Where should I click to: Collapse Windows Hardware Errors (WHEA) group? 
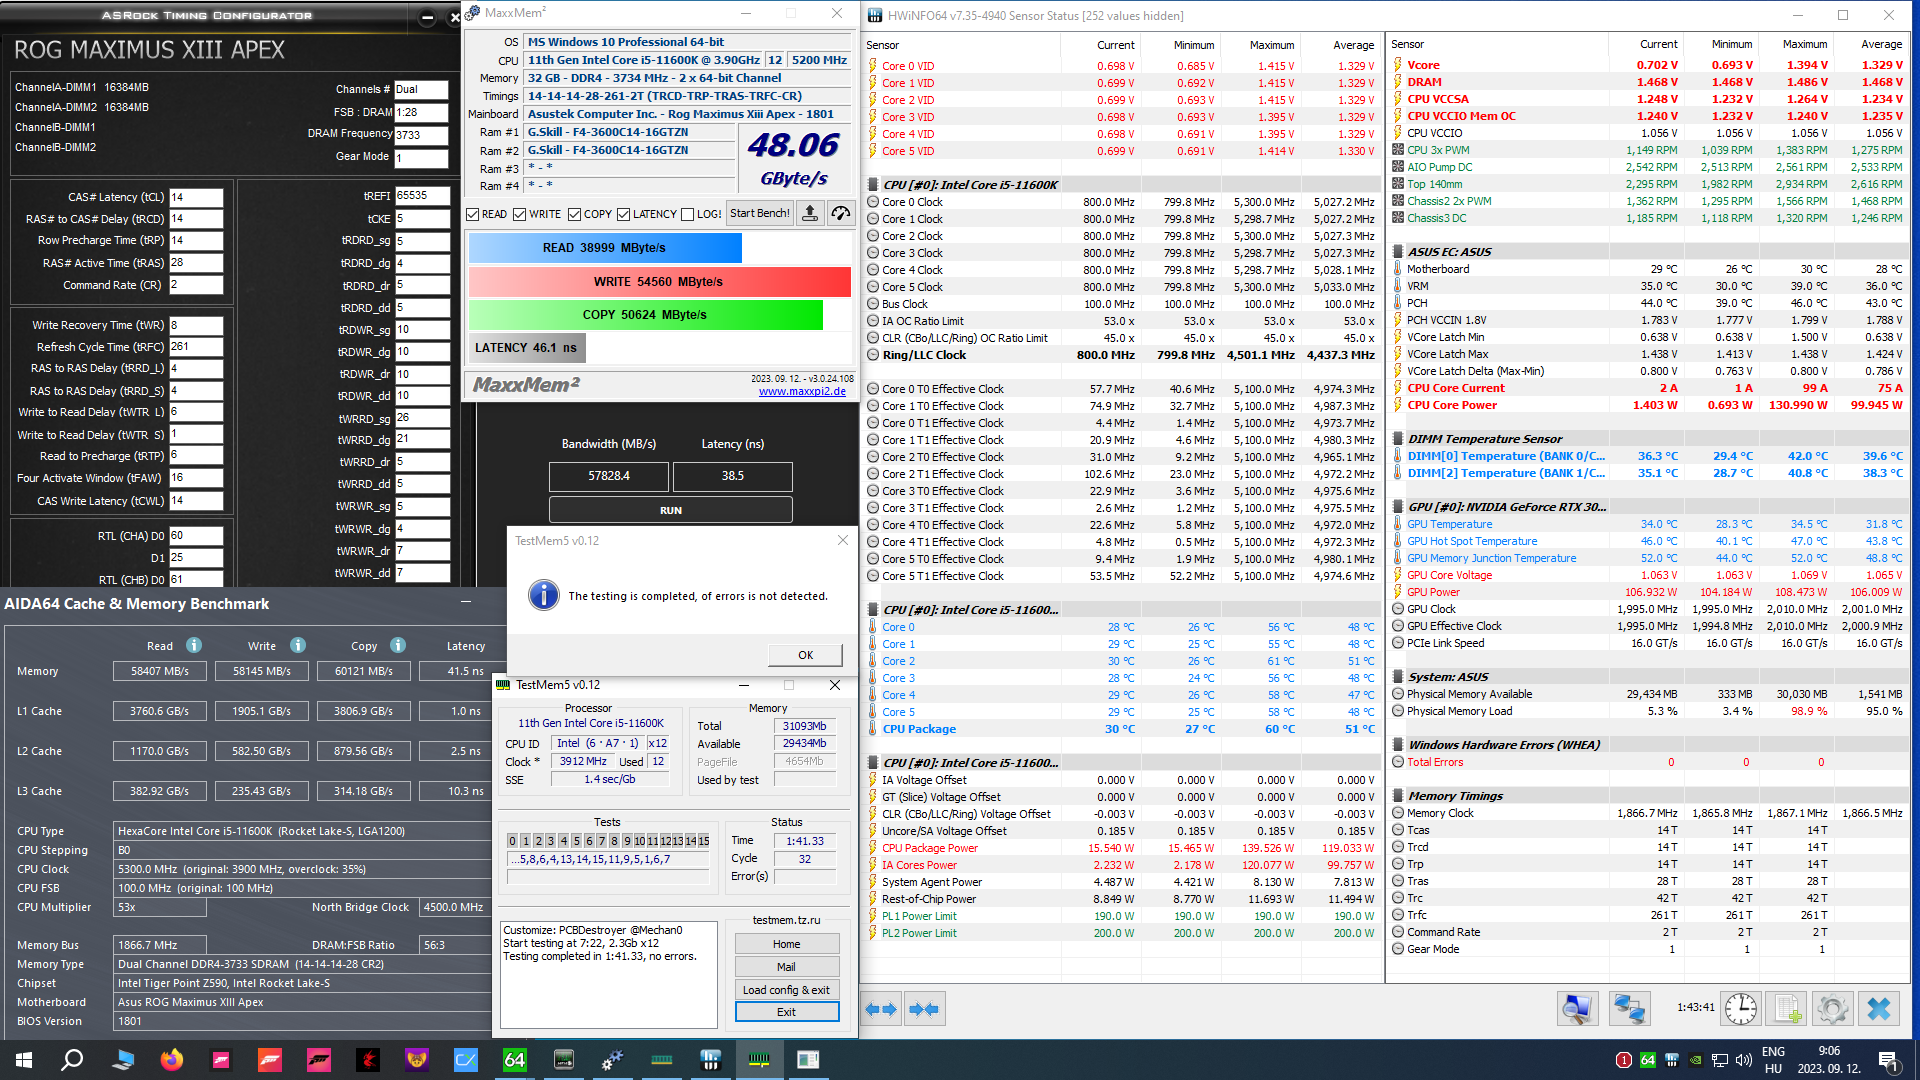pyautogui.click(x=1398, y=745)
